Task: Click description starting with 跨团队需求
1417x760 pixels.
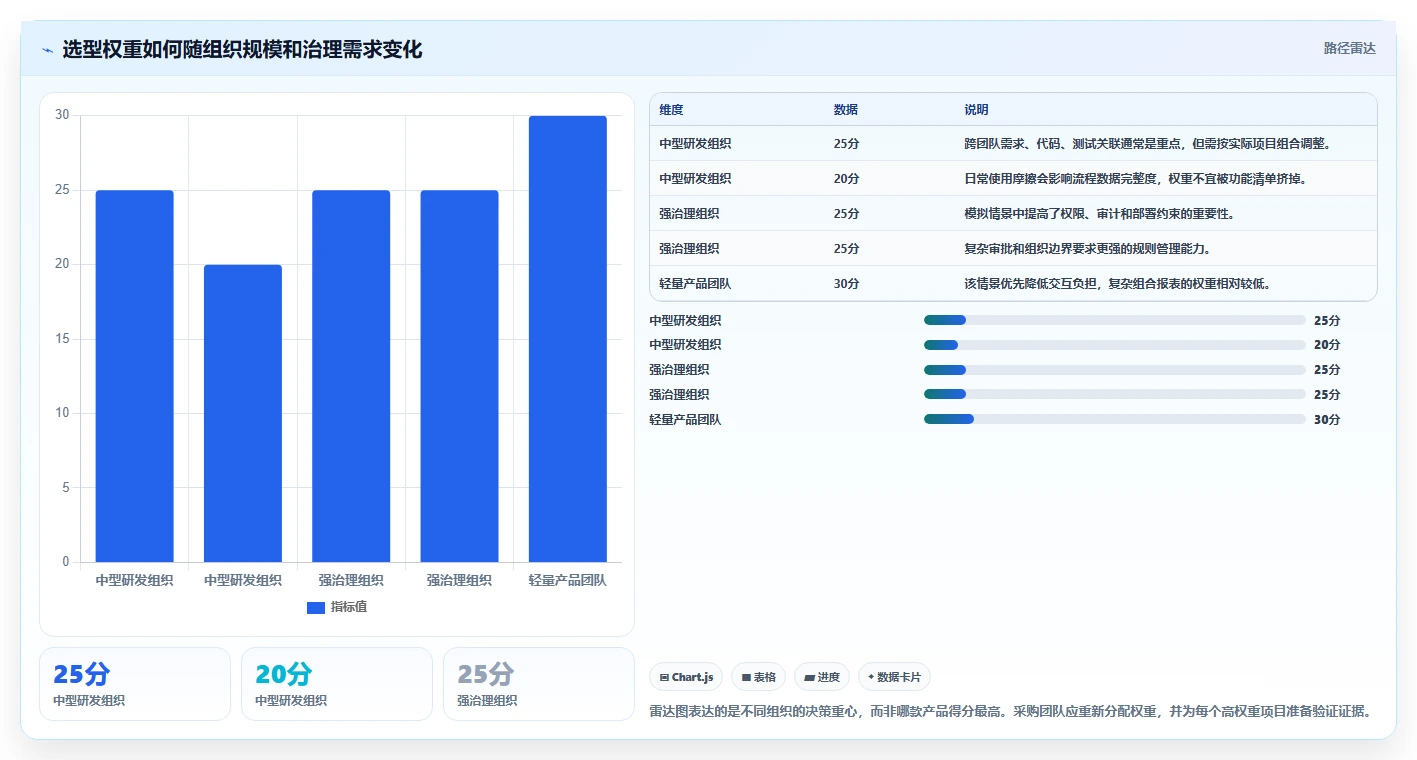Action: [x=1147, y=144]
